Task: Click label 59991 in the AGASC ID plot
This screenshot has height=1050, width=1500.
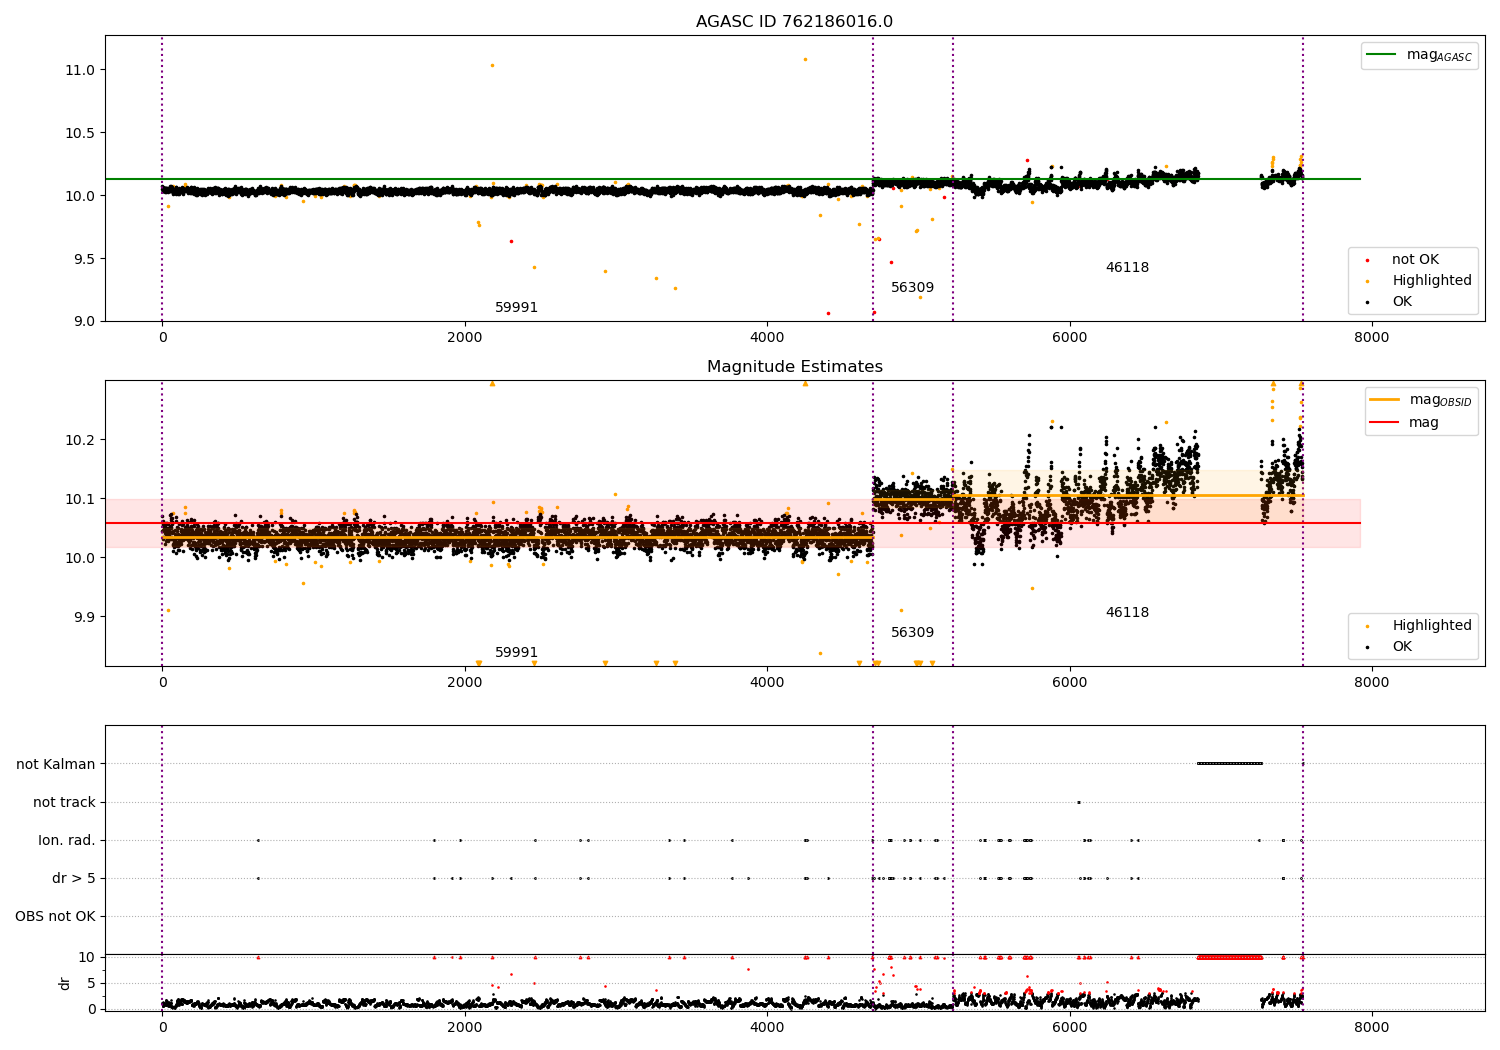Action: point(516,308)
